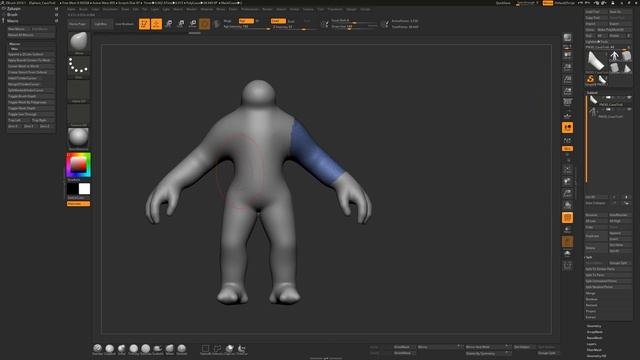Select the second brush in bottom shelf

click(x=109, y=349)
